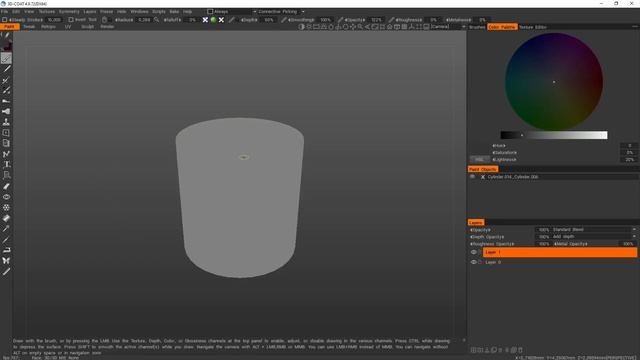The width and height of the screenshot is (640, 360).
Task: Open the Connective Picking dropdown
Action: [280, 12]
